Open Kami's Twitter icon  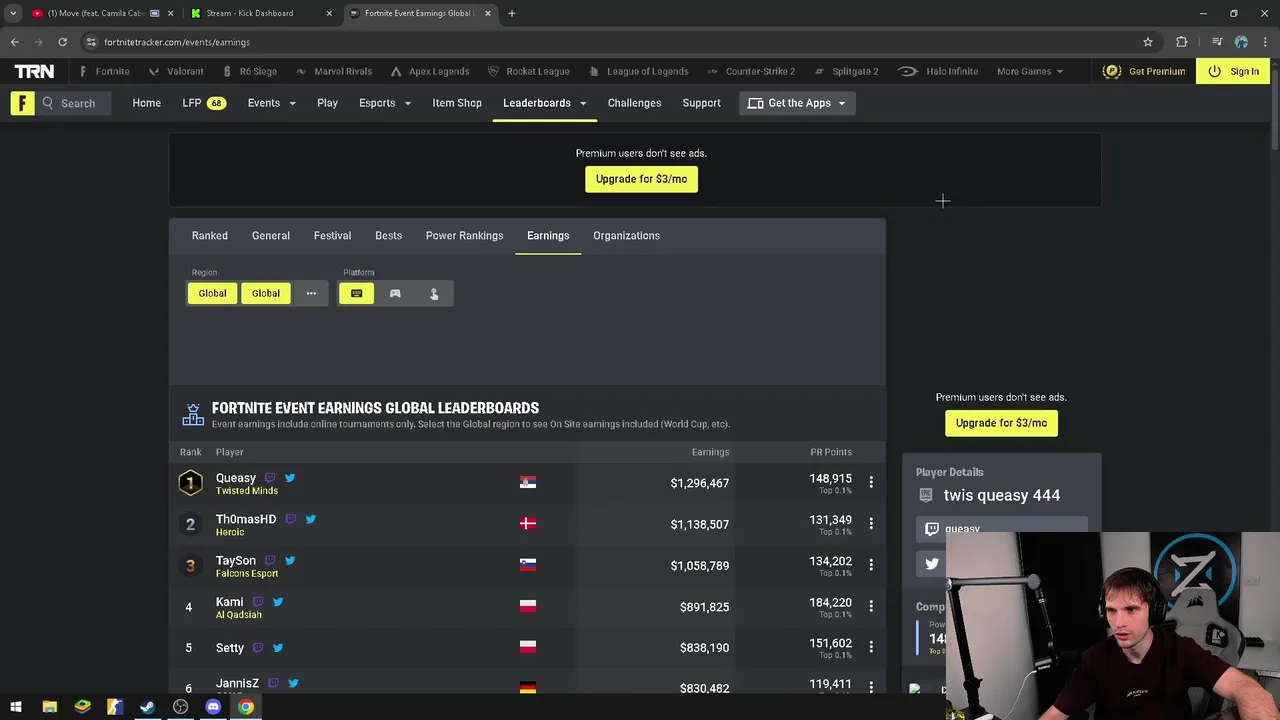277,602
